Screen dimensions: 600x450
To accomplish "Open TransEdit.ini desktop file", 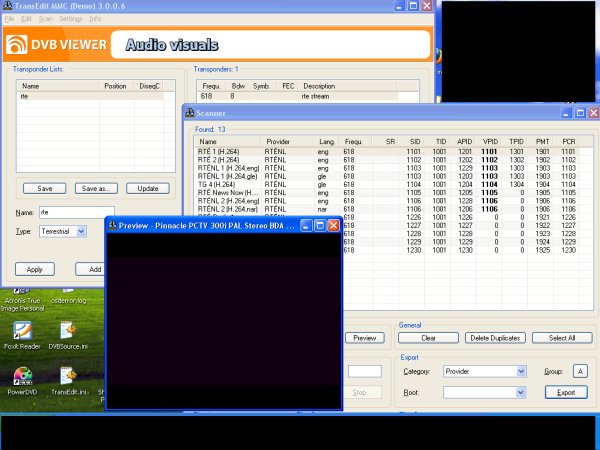I will pos(69,381).
